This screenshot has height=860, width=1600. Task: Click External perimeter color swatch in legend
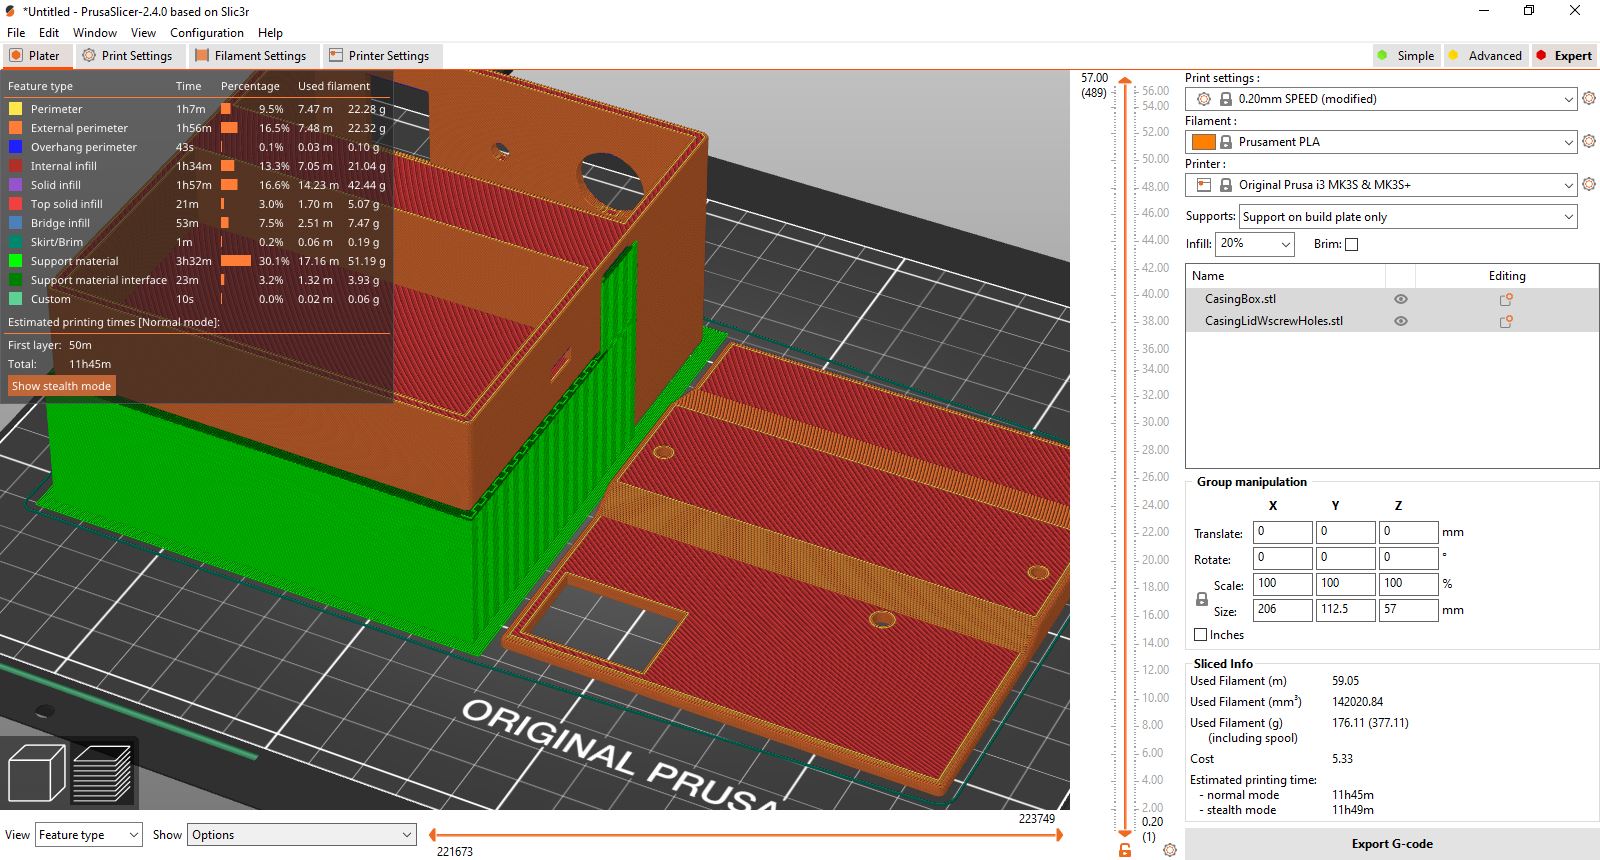(x=15, y=128)
